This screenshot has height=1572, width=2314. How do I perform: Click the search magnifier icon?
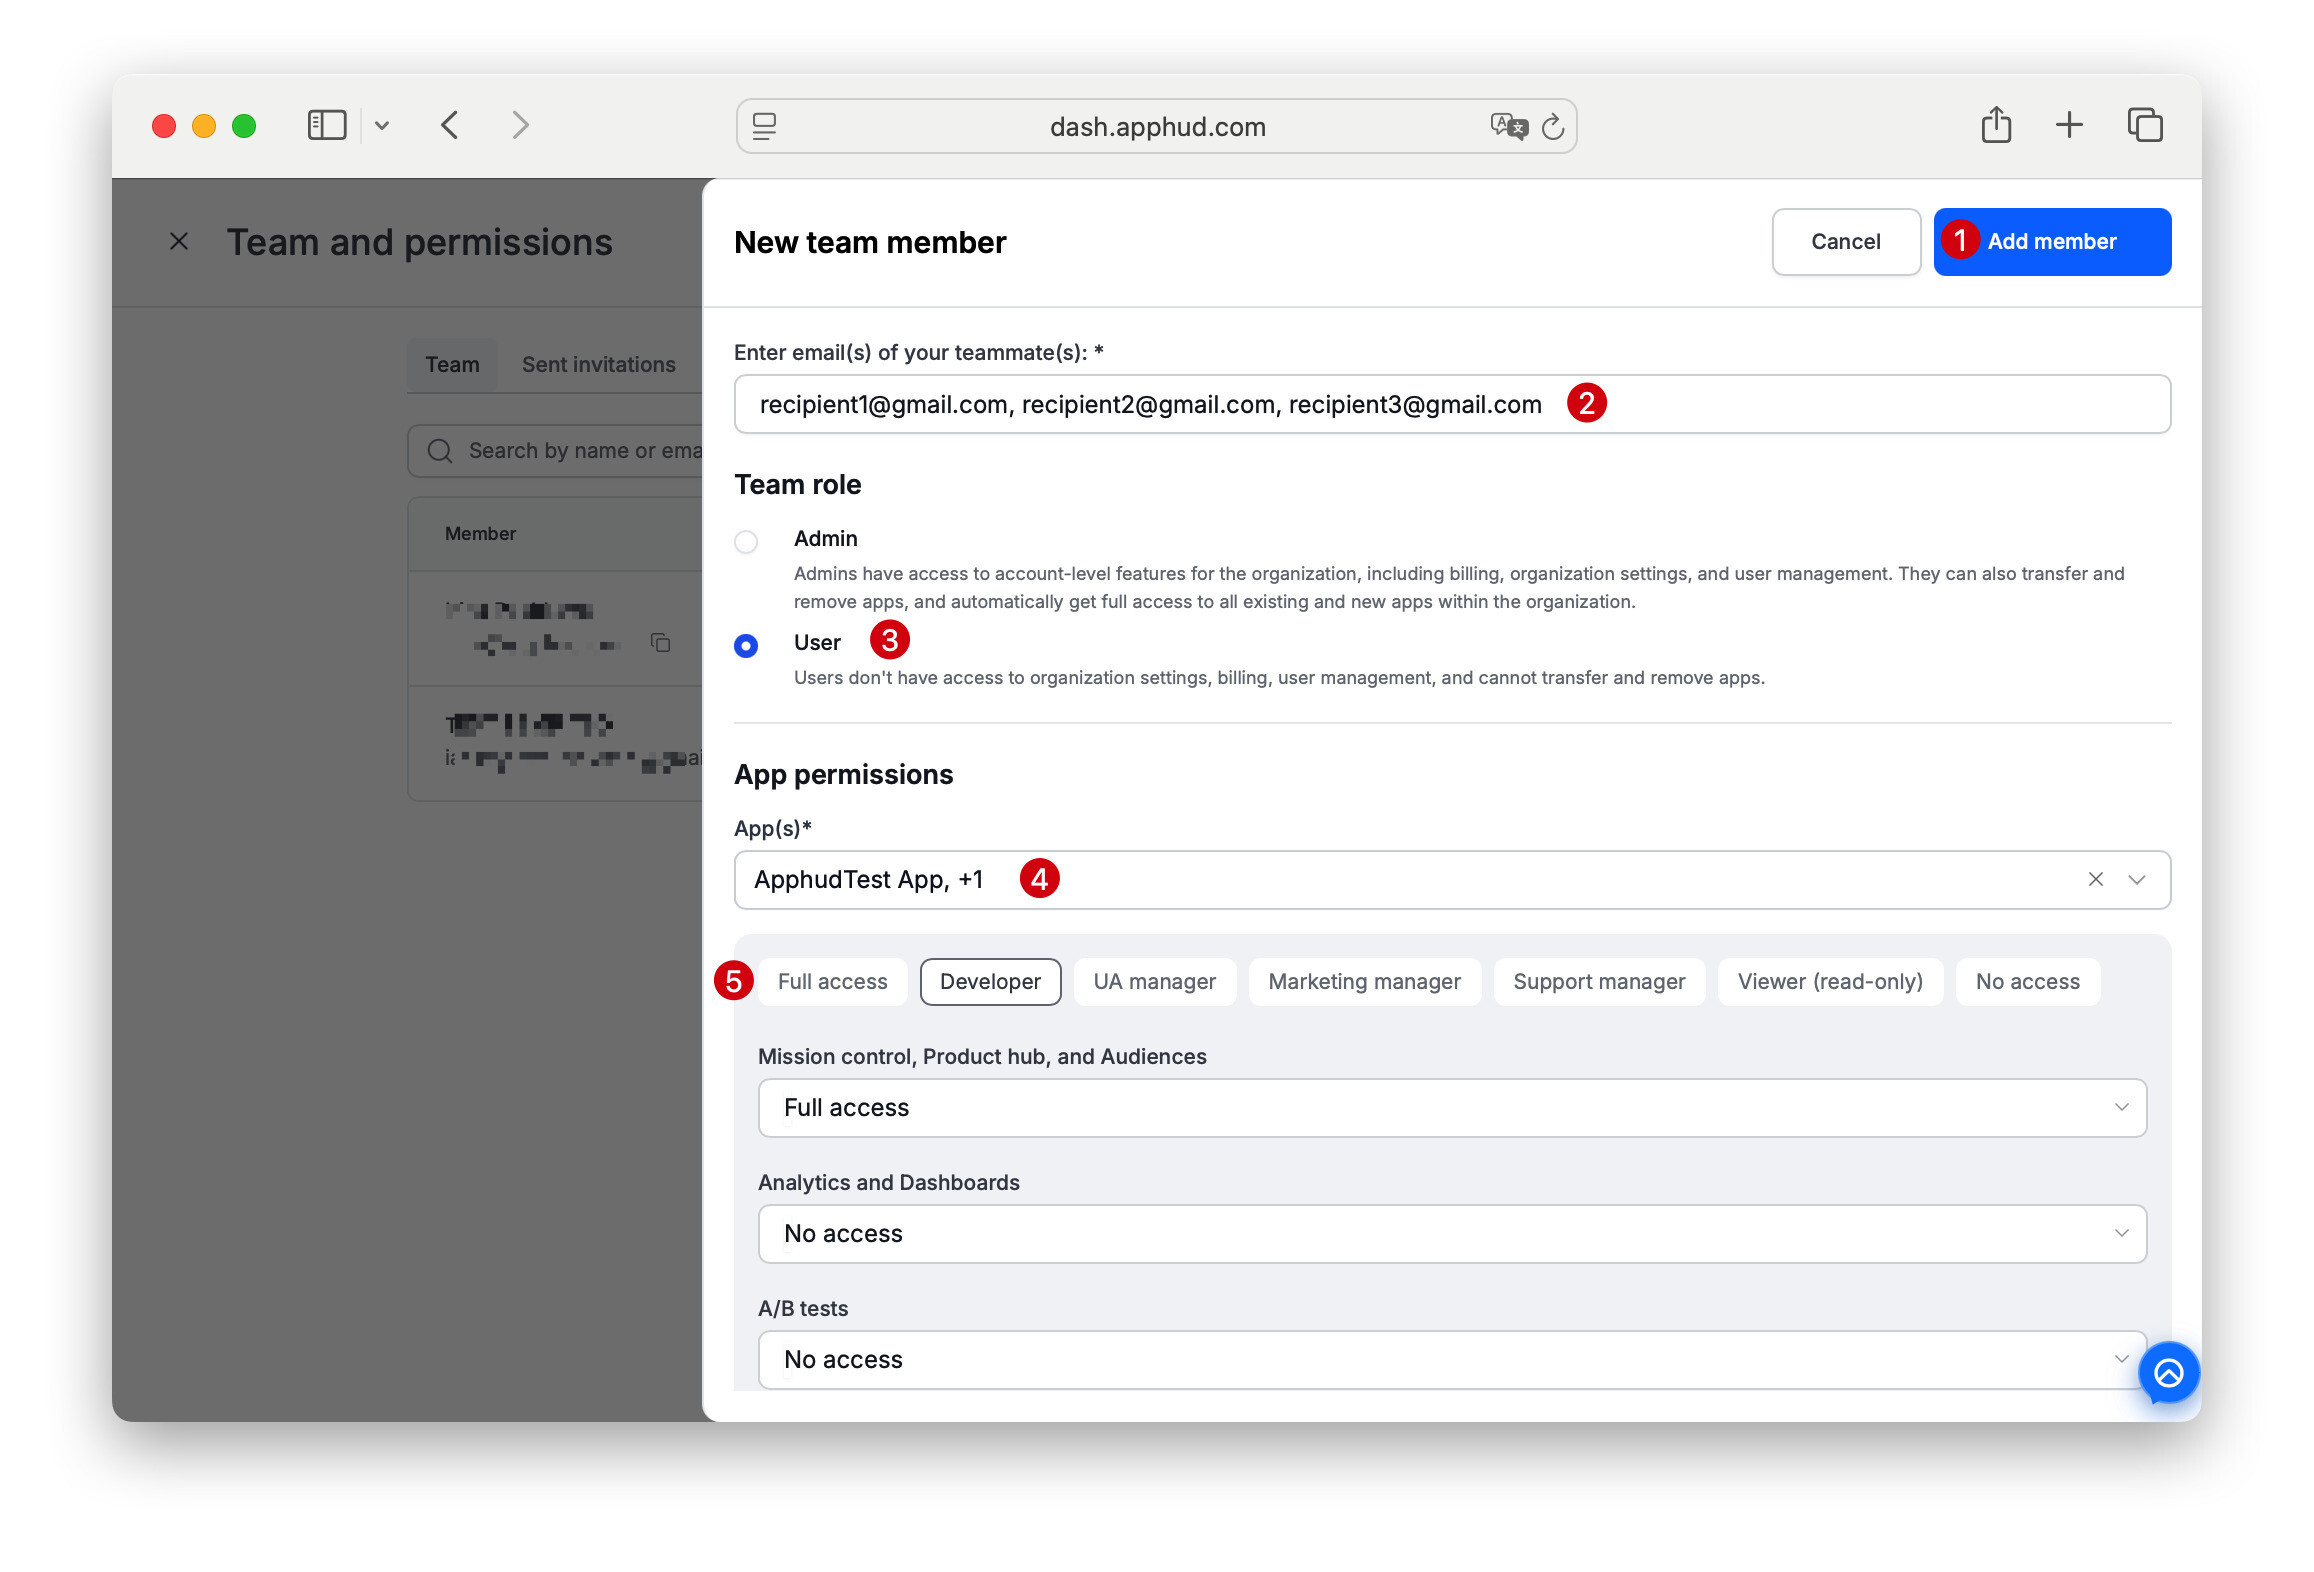[x=440, y=451]
